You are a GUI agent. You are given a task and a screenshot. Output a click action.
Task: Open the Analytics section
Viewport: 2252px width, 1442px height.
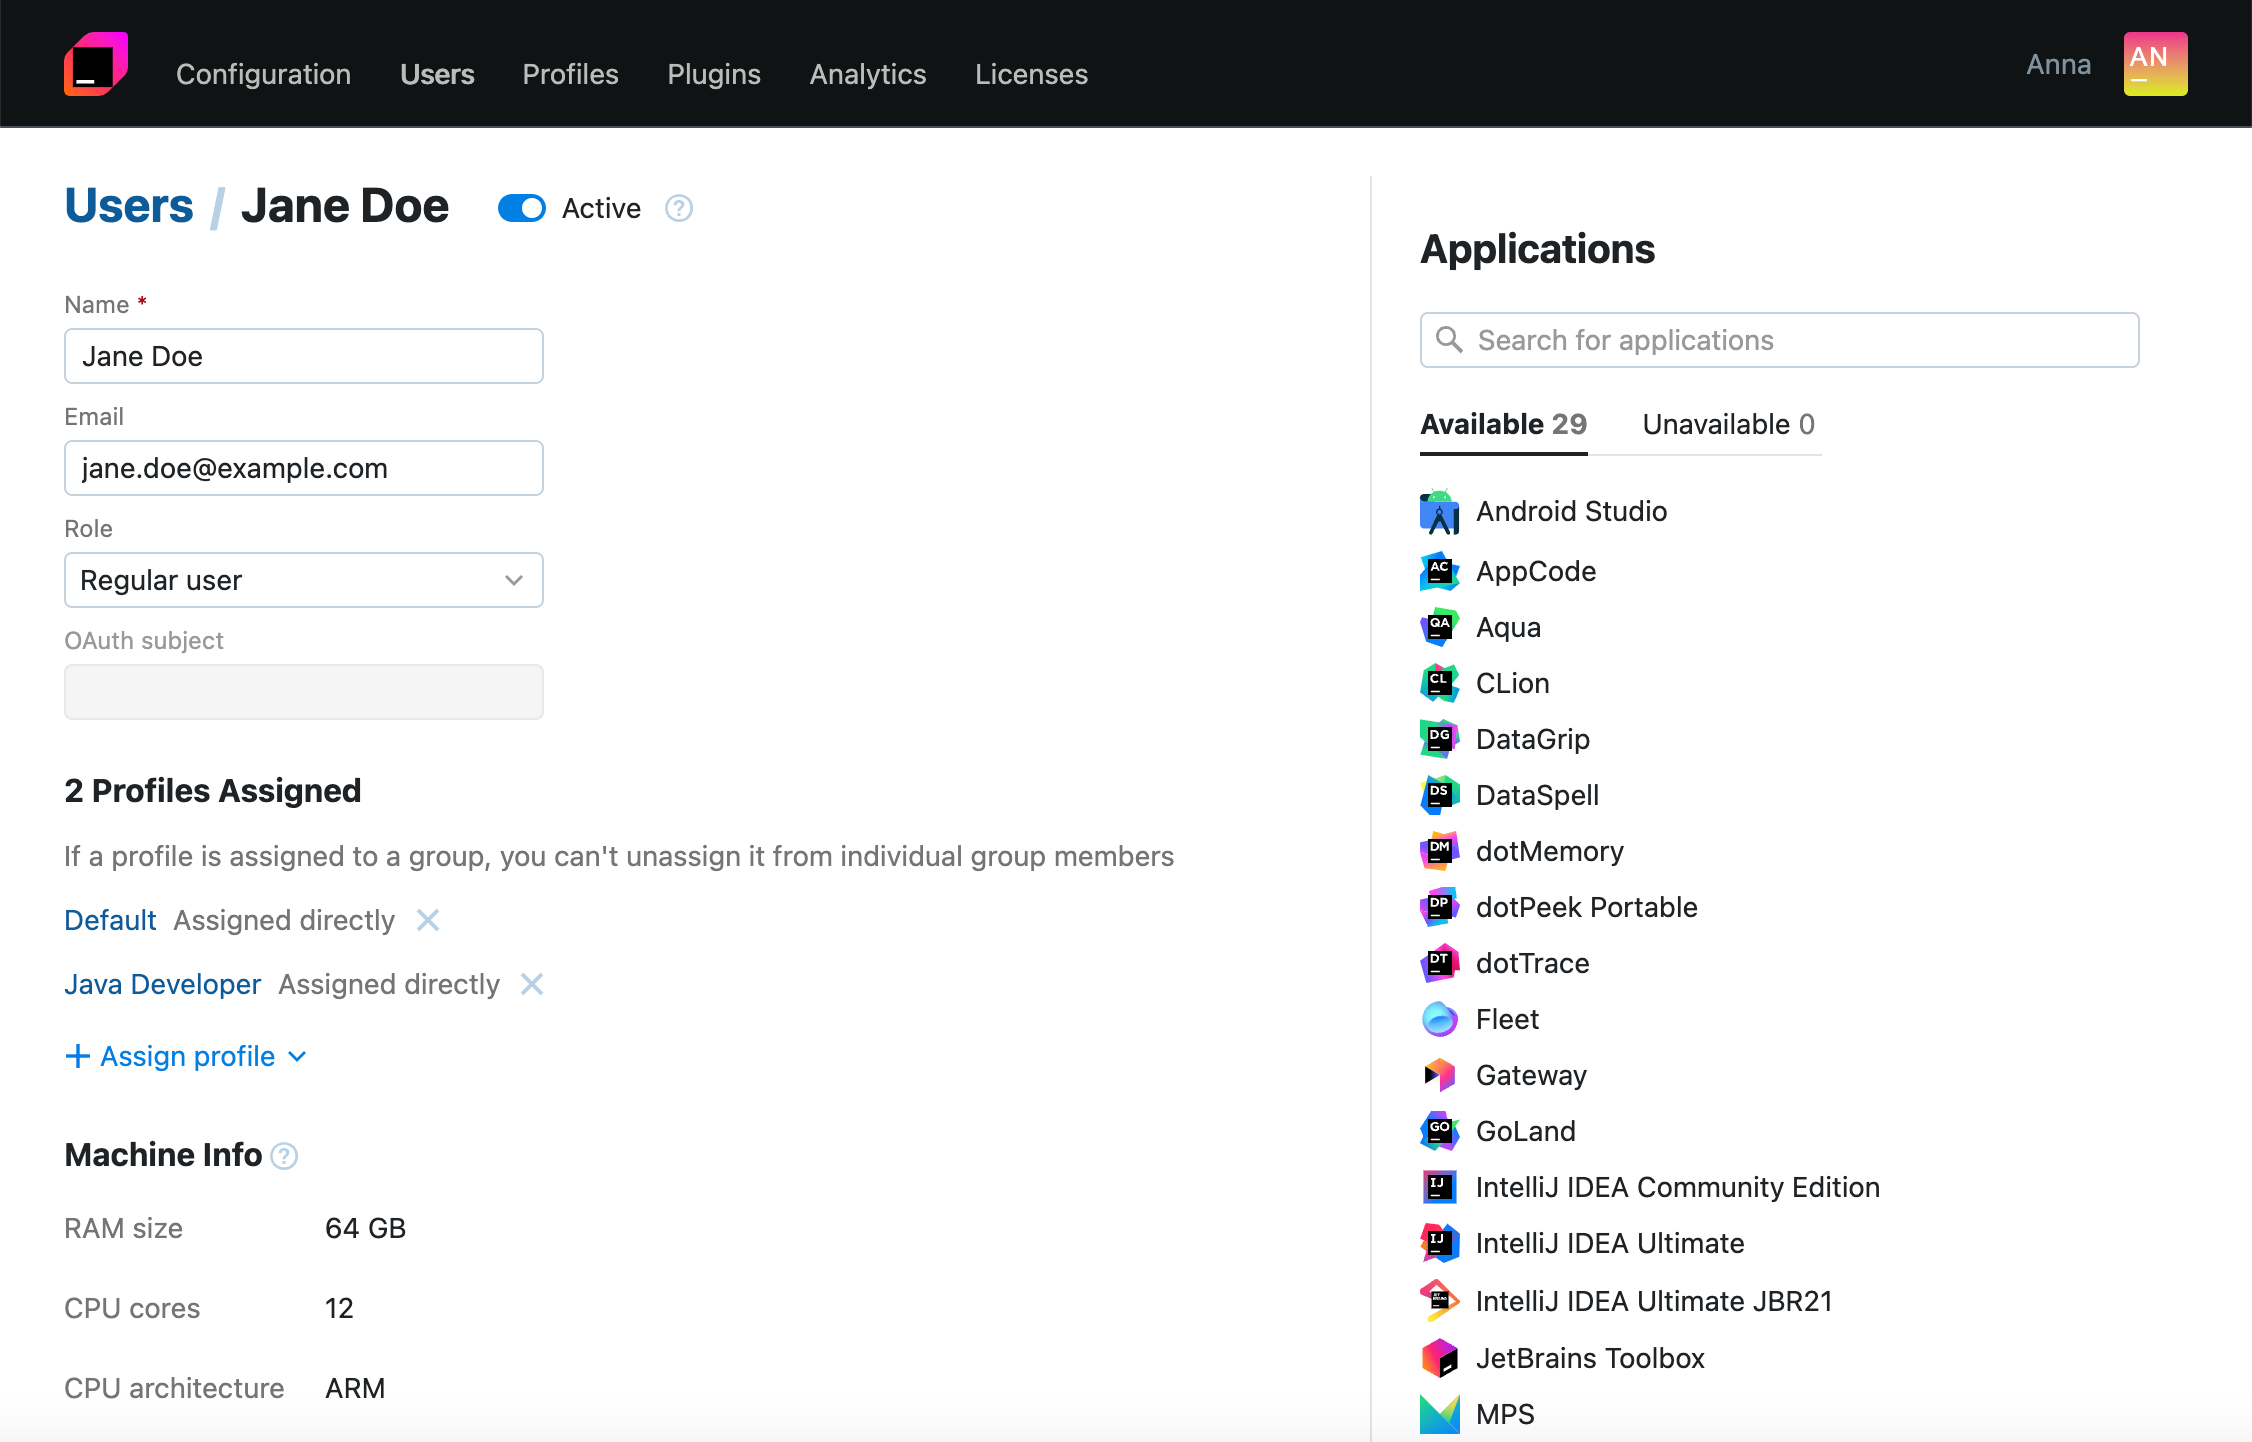(x=868, y=74)
